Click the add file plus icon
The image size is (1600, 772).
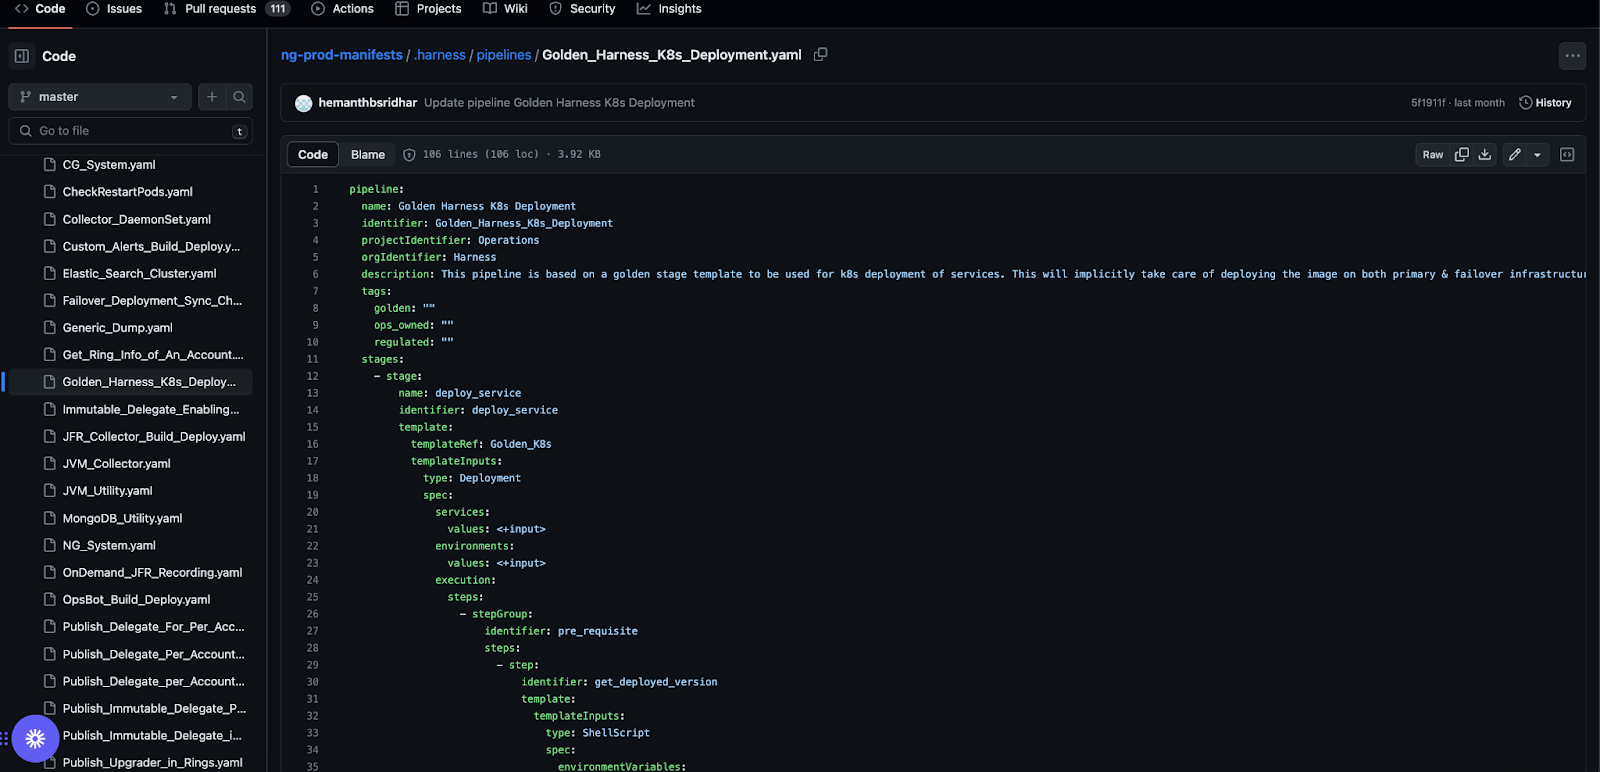[212, 97]
